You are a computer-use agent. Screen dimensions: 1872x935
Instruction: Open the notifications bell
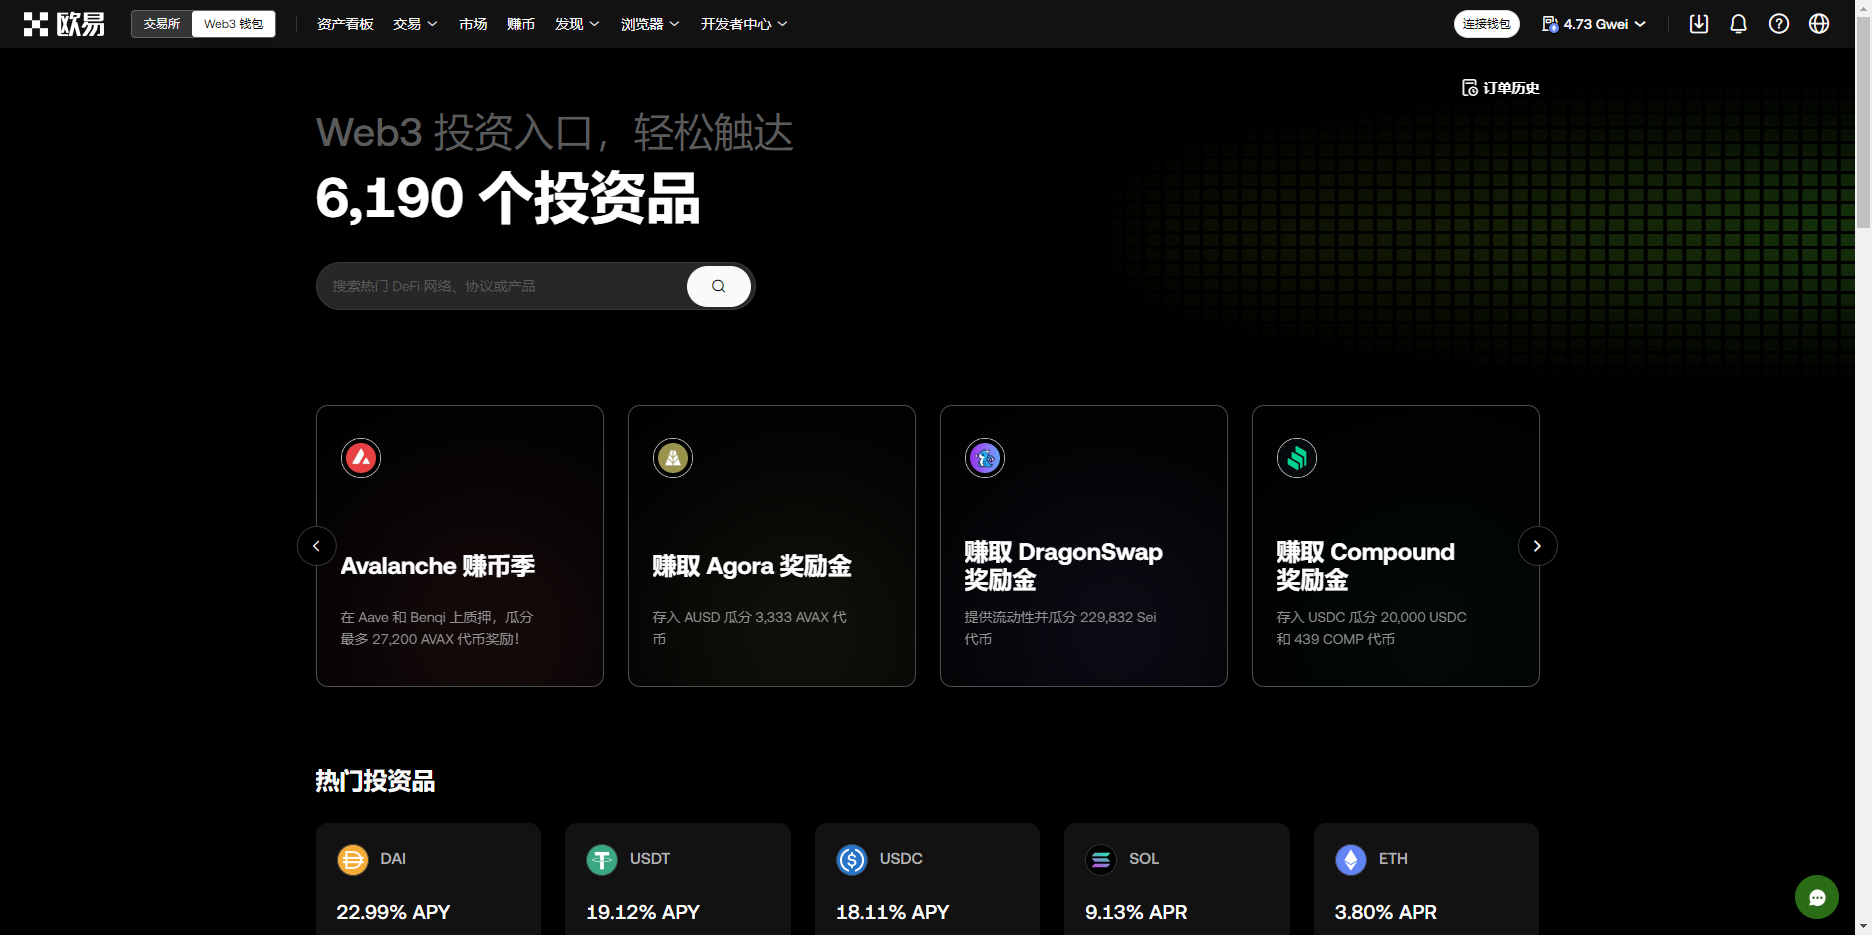pyautogui.click(x=1739, y=24)
